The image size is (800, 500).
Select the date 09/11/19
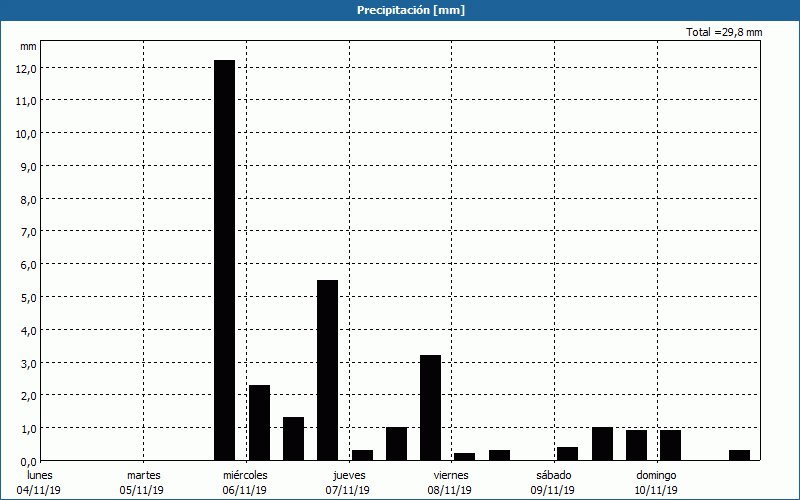click(x=553, y=490)
